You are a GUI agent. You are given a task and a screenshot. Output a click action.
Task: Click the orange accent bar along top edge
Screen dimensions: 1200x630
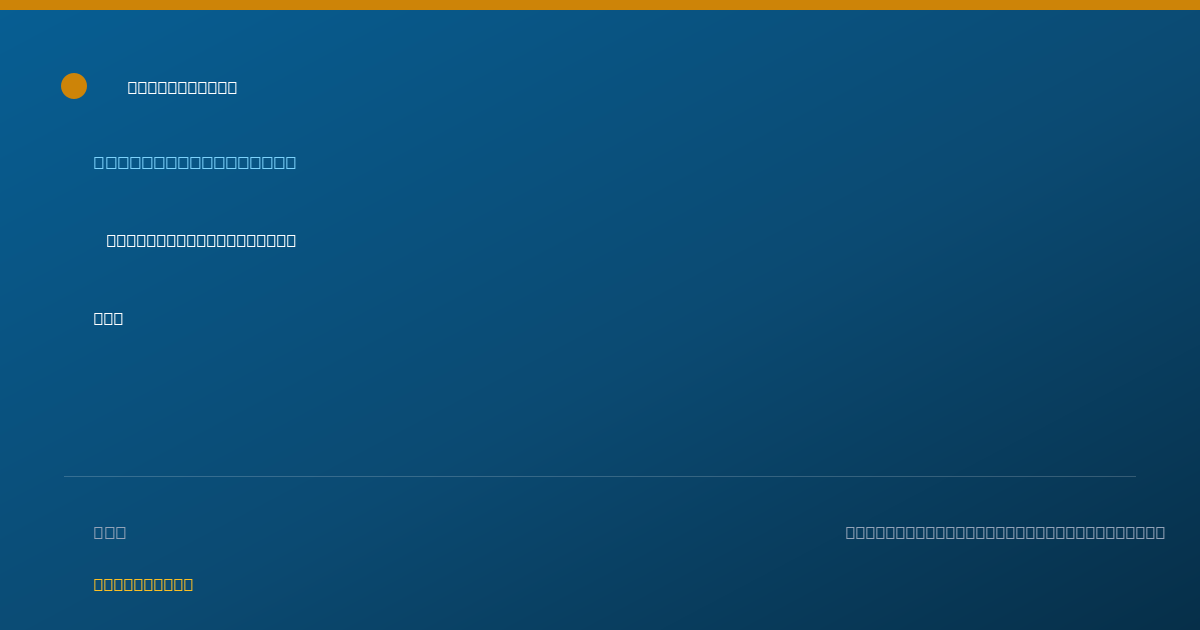600,5
